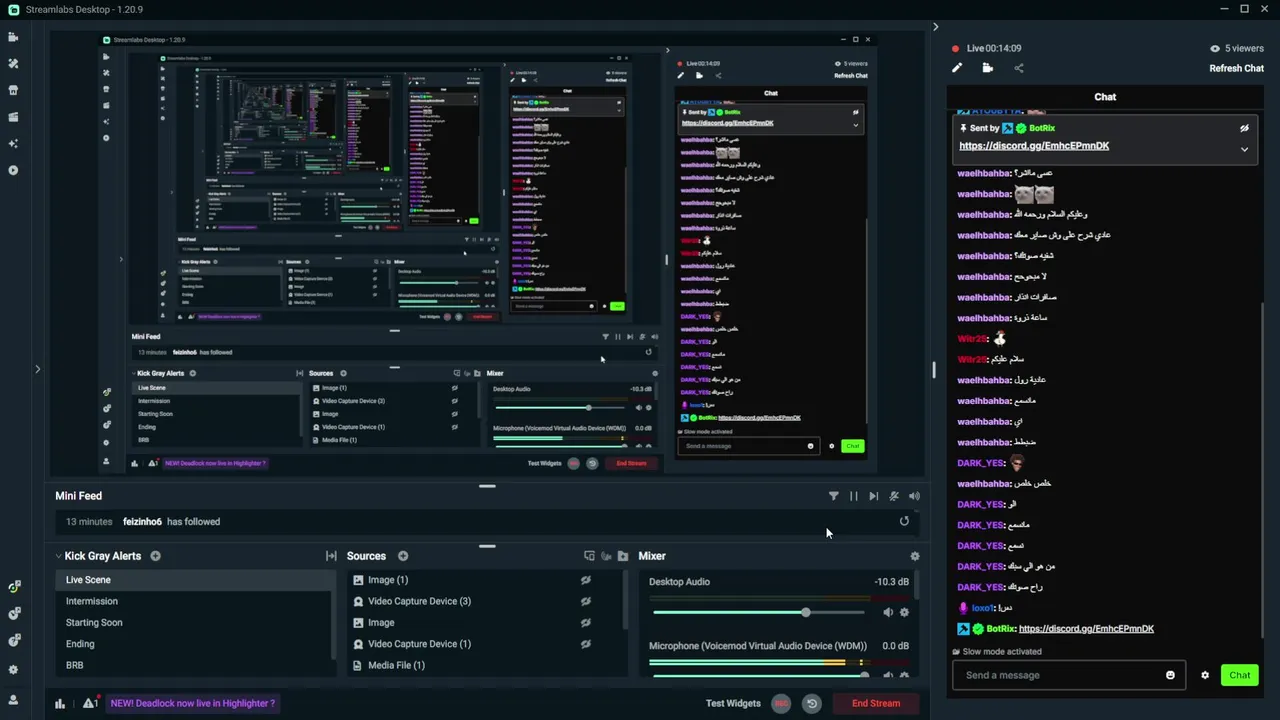Select the BRB scene

tap(195, 665)
